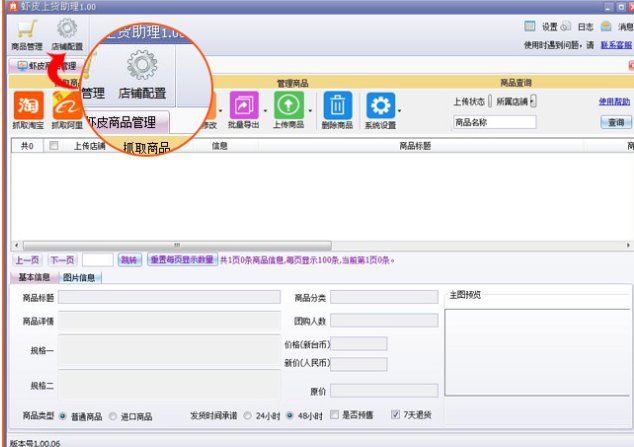The width and height of the screenshot is (634, 447).
Task: Click the 跳转 jump button
Action: 129,259
